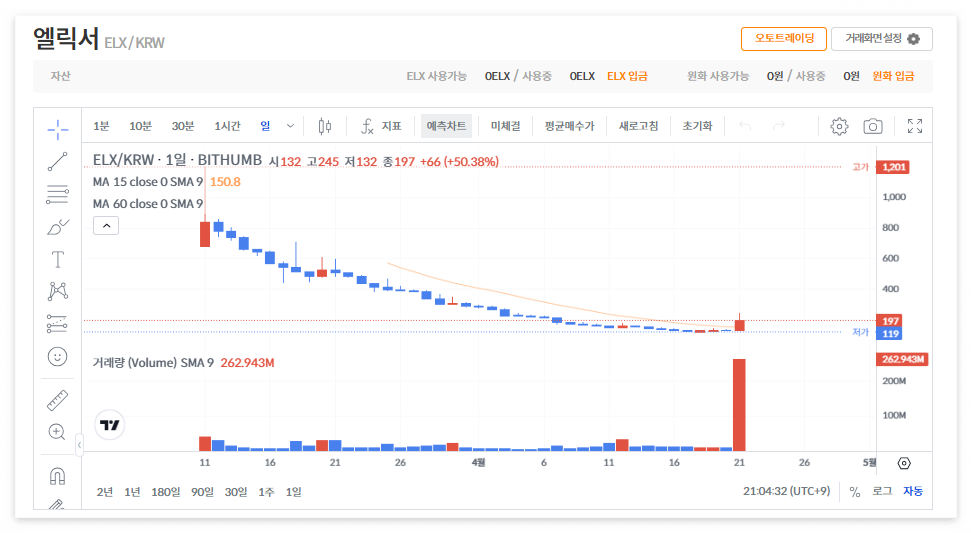Click 새로고침 to refresh the chart
The width and height of the screenshot is (972, 533).
638,126
